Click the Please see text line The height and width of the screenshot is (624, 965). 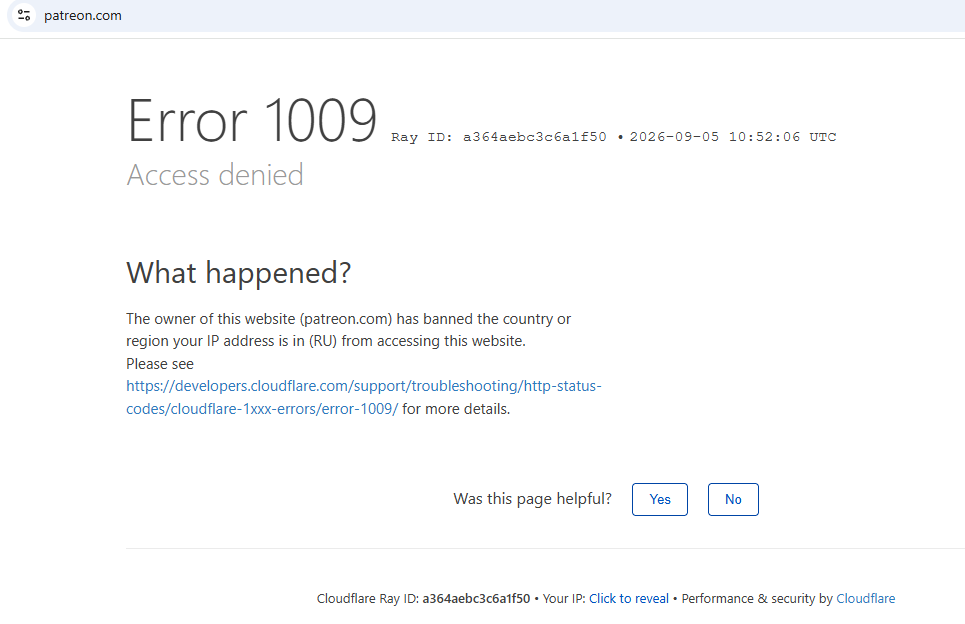[x=160, y=364]
